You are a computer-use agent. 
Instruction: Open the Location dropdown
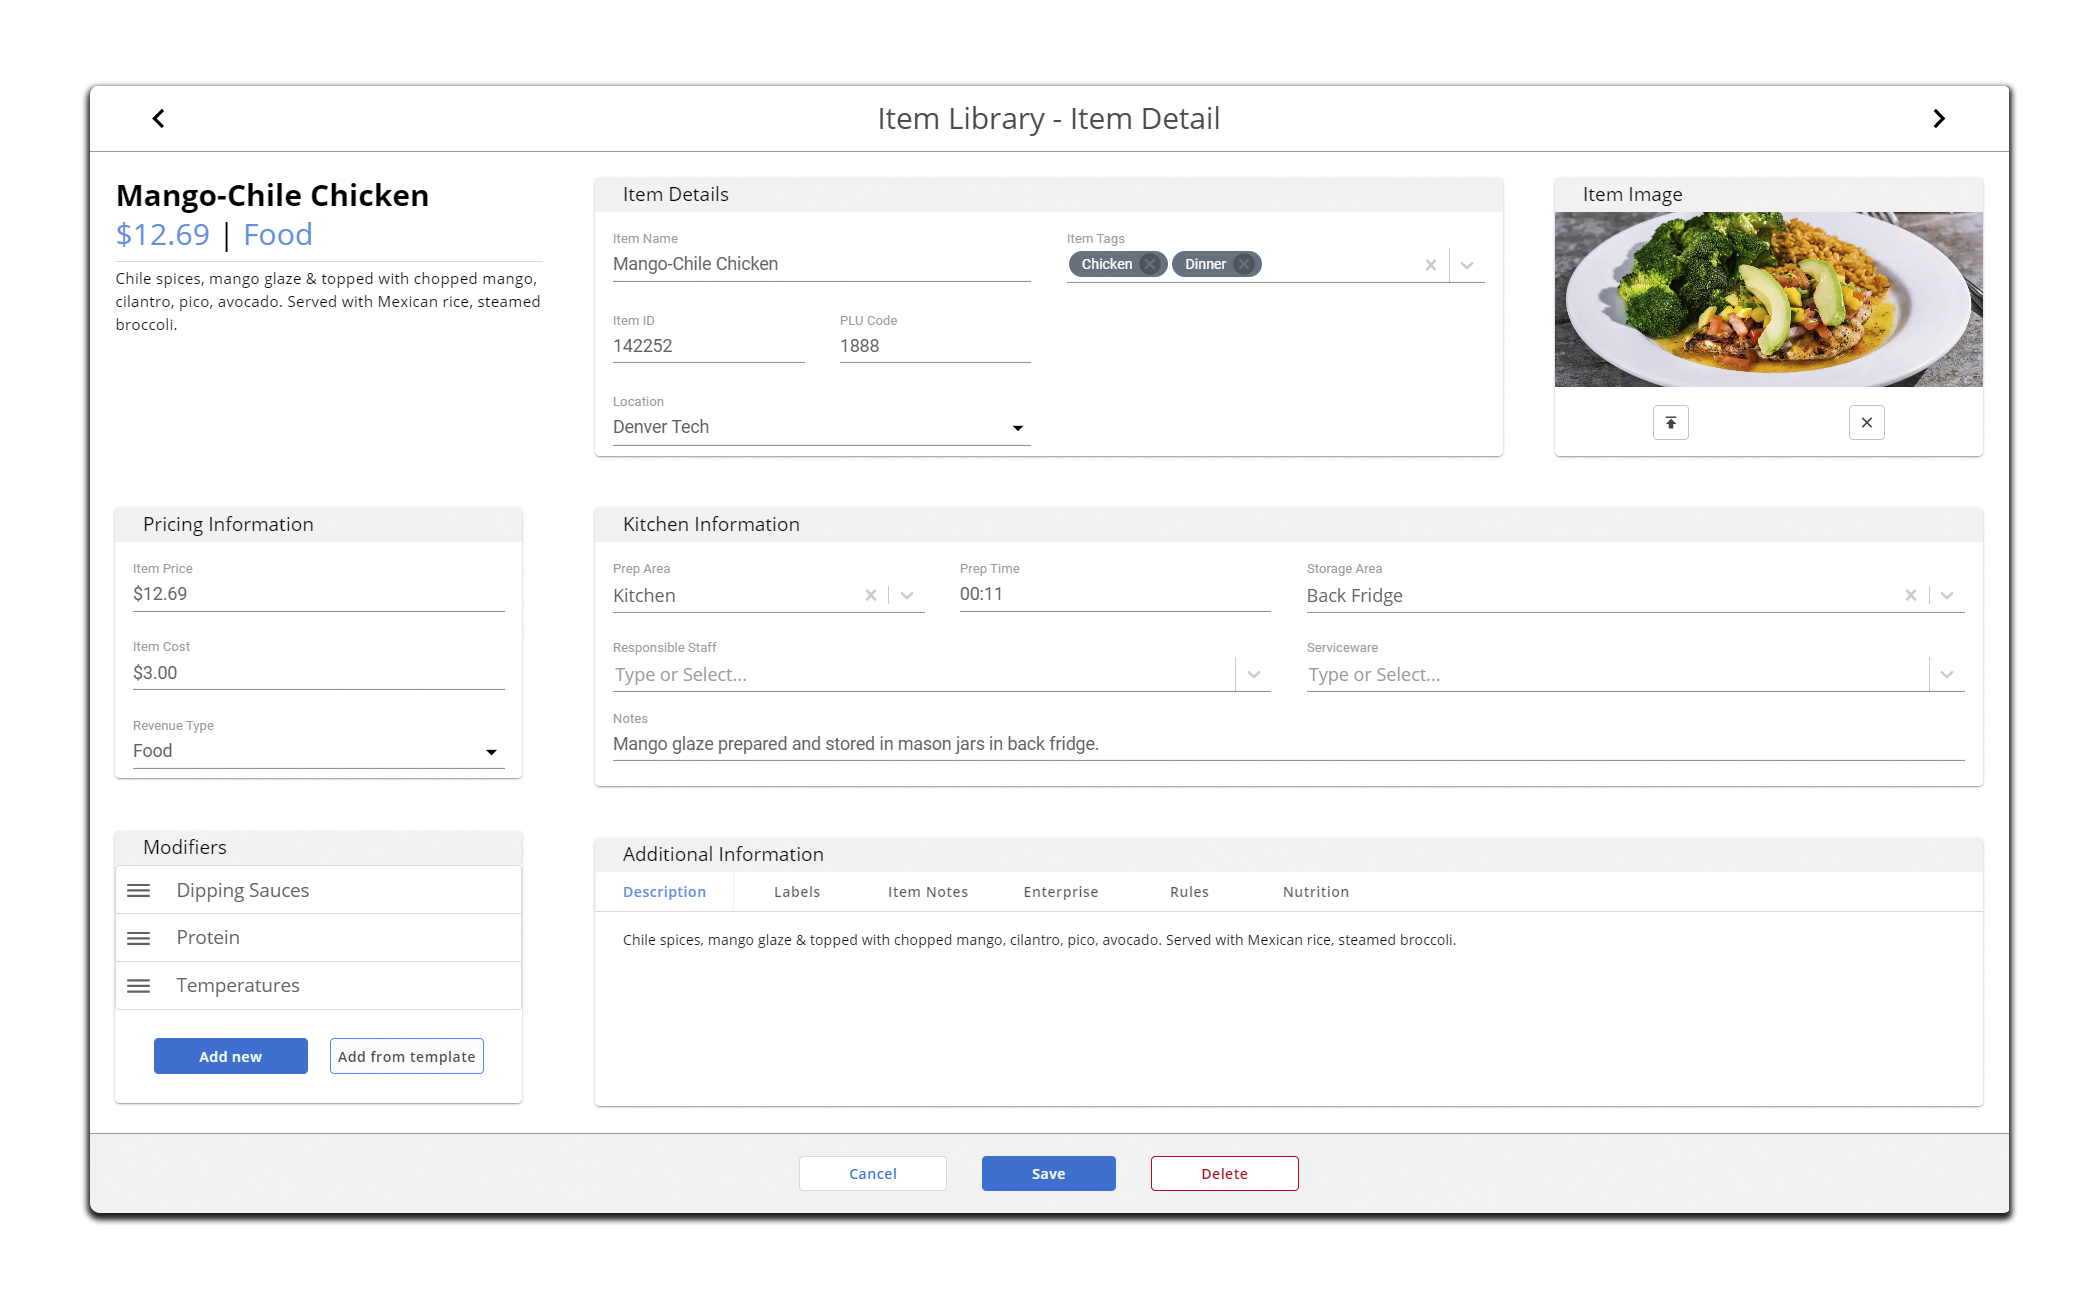(x=1018, y=428)
